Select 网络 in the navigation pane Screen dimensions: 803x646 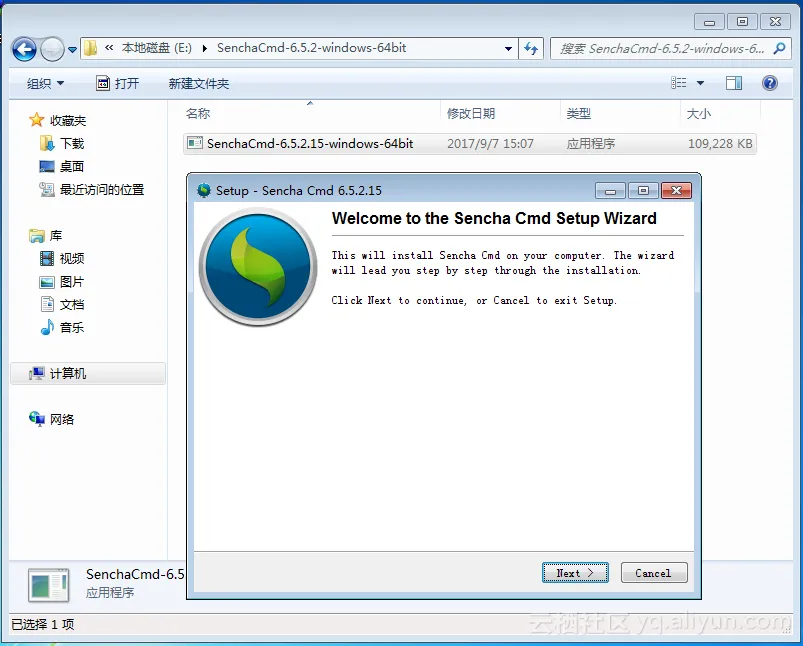pos(61,420)
